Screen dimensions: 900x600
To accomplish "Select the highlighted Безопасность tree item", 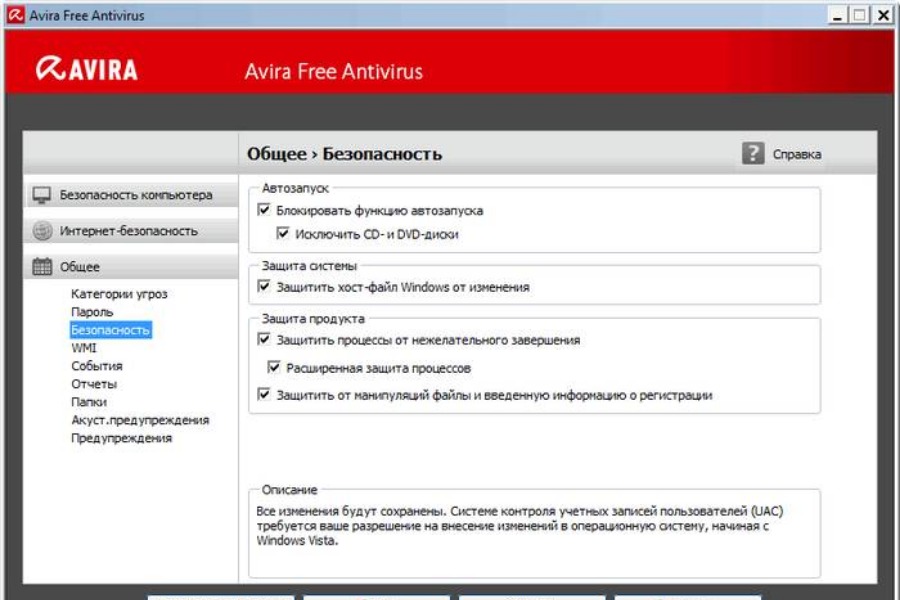I will 111,330.
